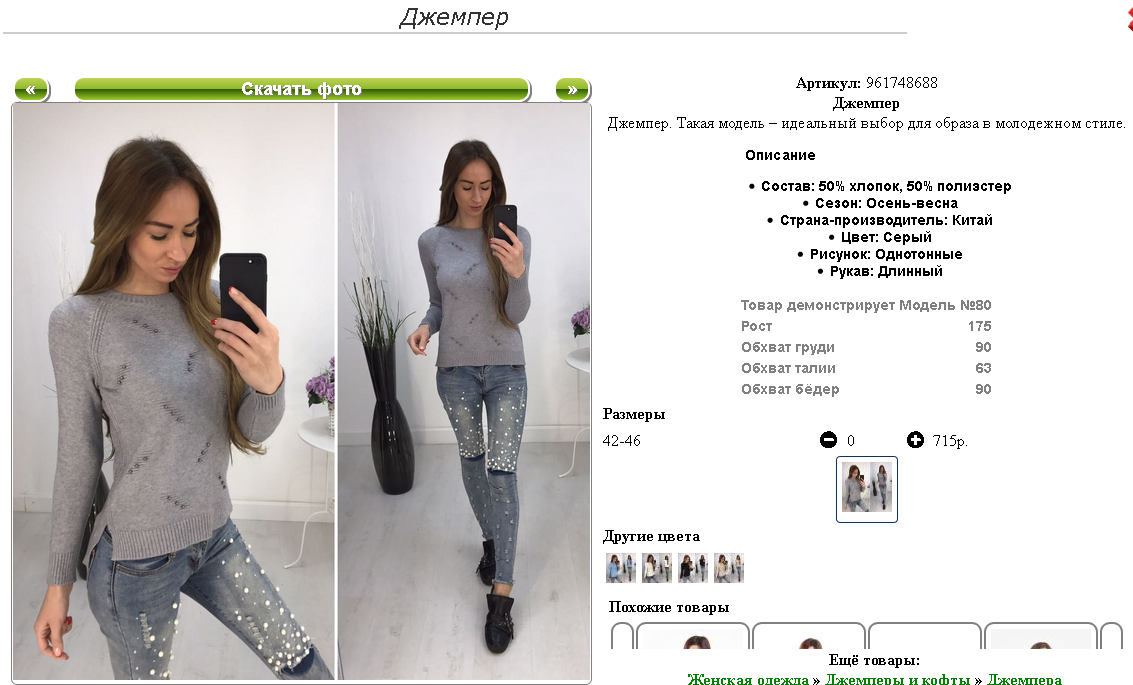Open the Джемпера breadcrumb link
1133x685 pixels.
tap(1024, 678)
